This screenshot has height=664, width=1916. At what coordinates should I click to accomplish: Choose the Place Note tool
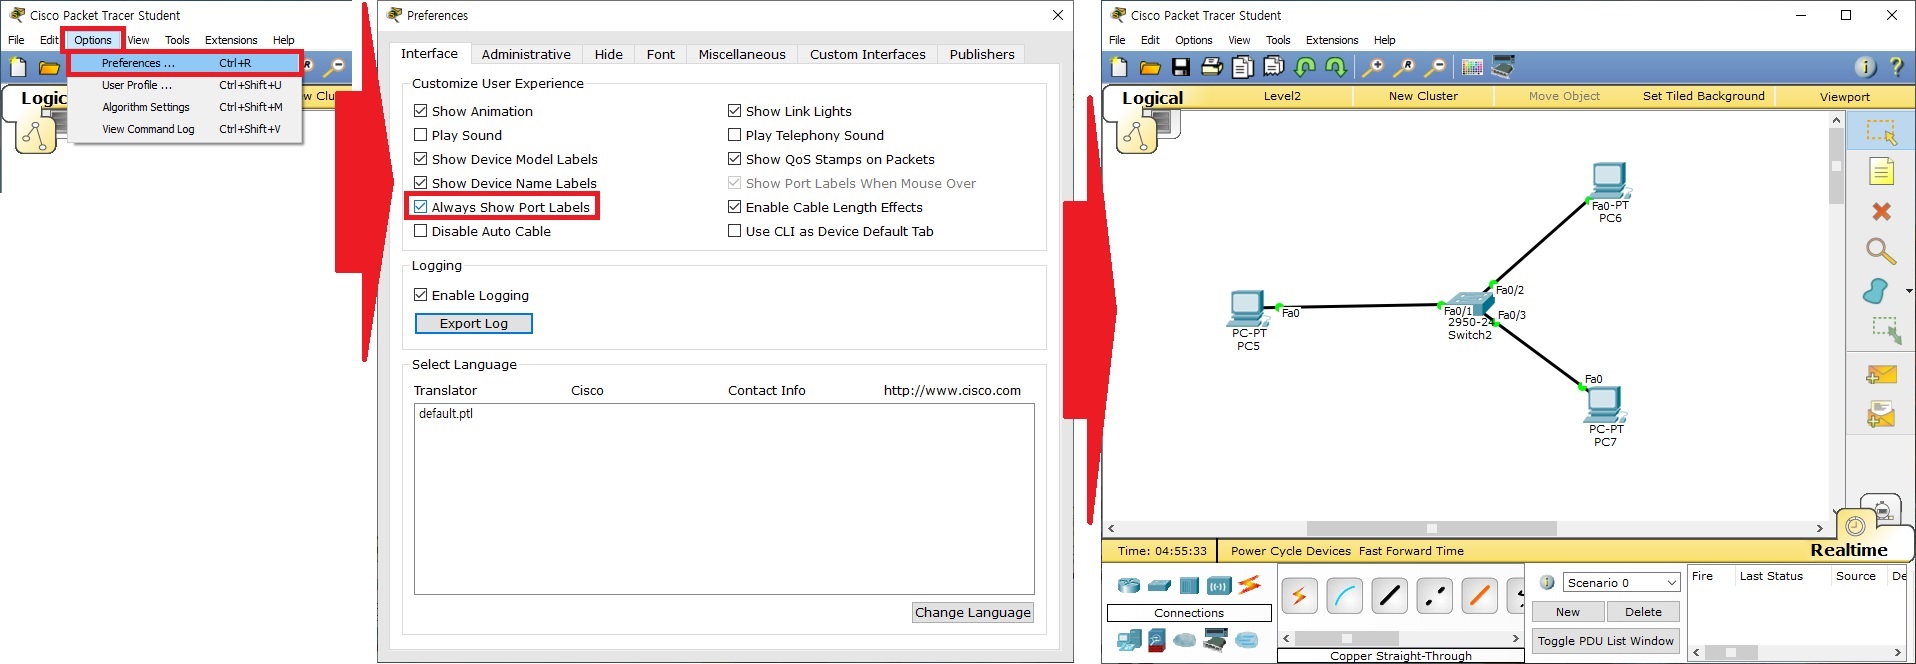1881,172
